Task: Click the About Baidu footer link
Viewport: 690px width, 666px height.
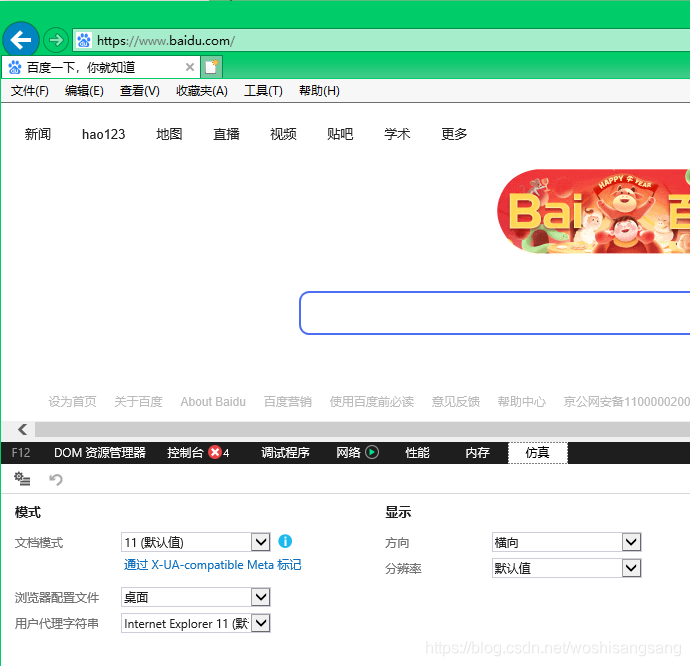Action: (213, 401)
